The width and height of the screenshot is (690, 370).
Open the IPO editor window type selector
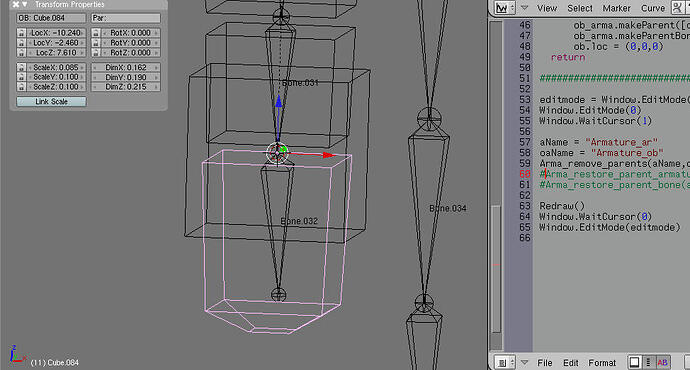click(505, 8)
